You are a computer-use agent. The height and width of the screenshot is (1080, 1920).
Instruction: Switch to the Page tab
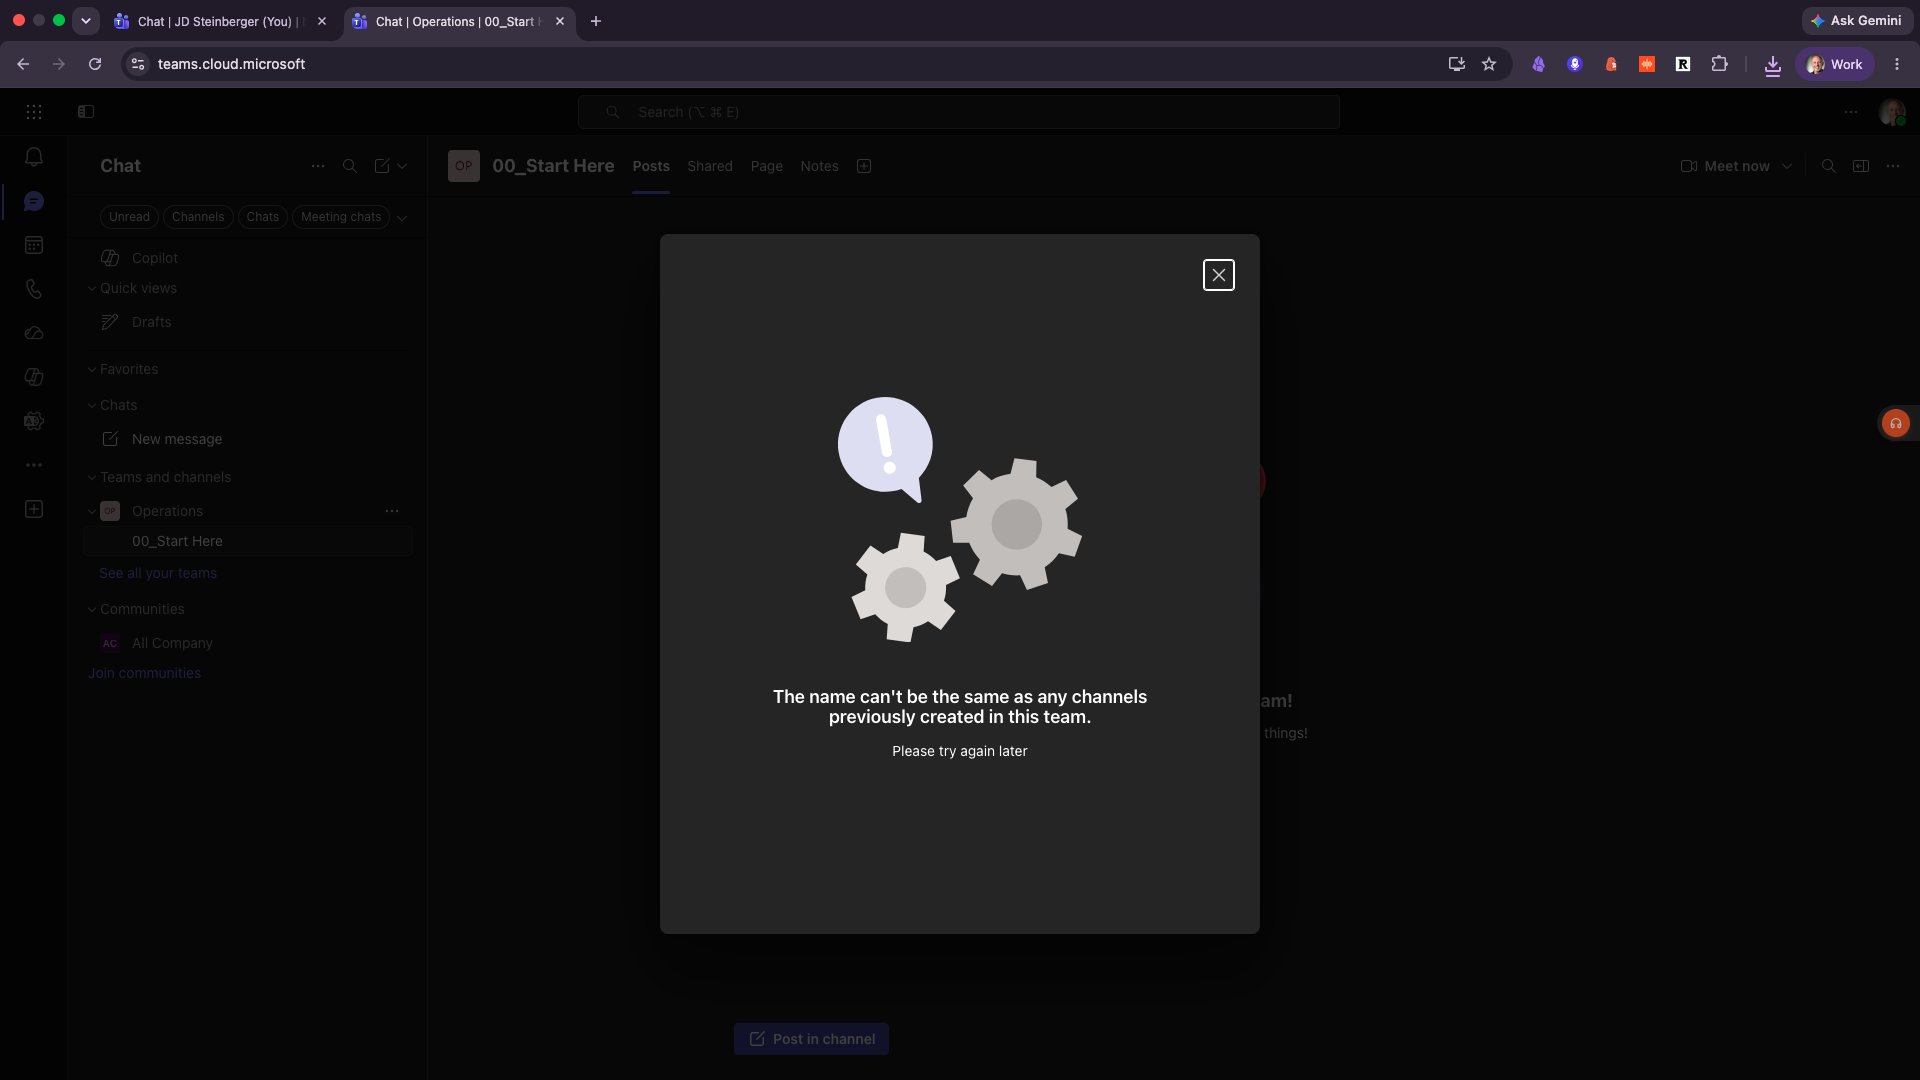(767, 166)
